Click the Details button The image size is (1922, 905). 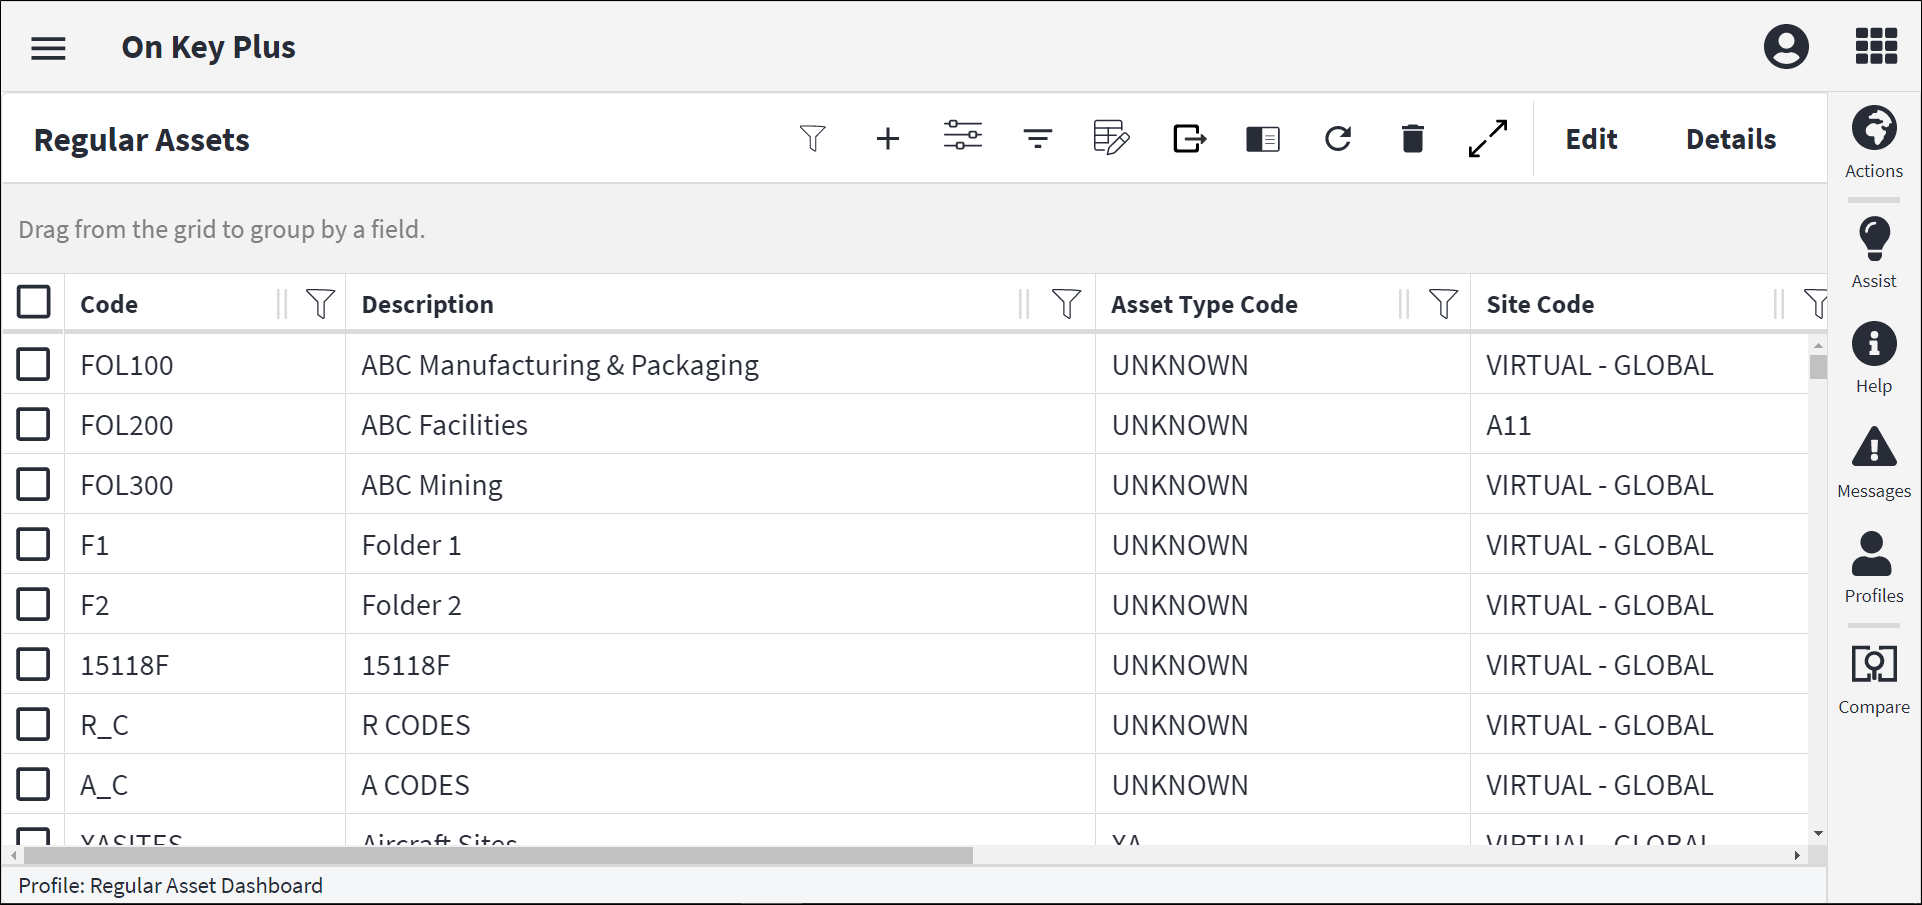pyautogui.click(x=1731, y=139)
